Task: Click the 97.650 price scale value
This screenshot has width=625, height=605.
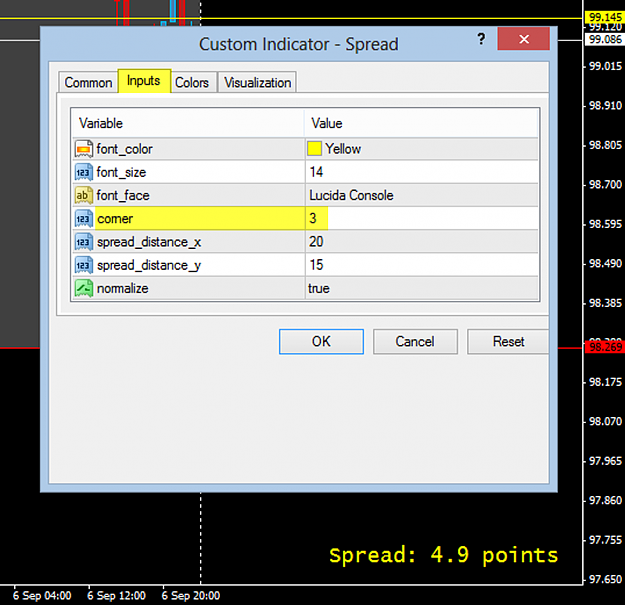Action: click(x=605, y=579)
